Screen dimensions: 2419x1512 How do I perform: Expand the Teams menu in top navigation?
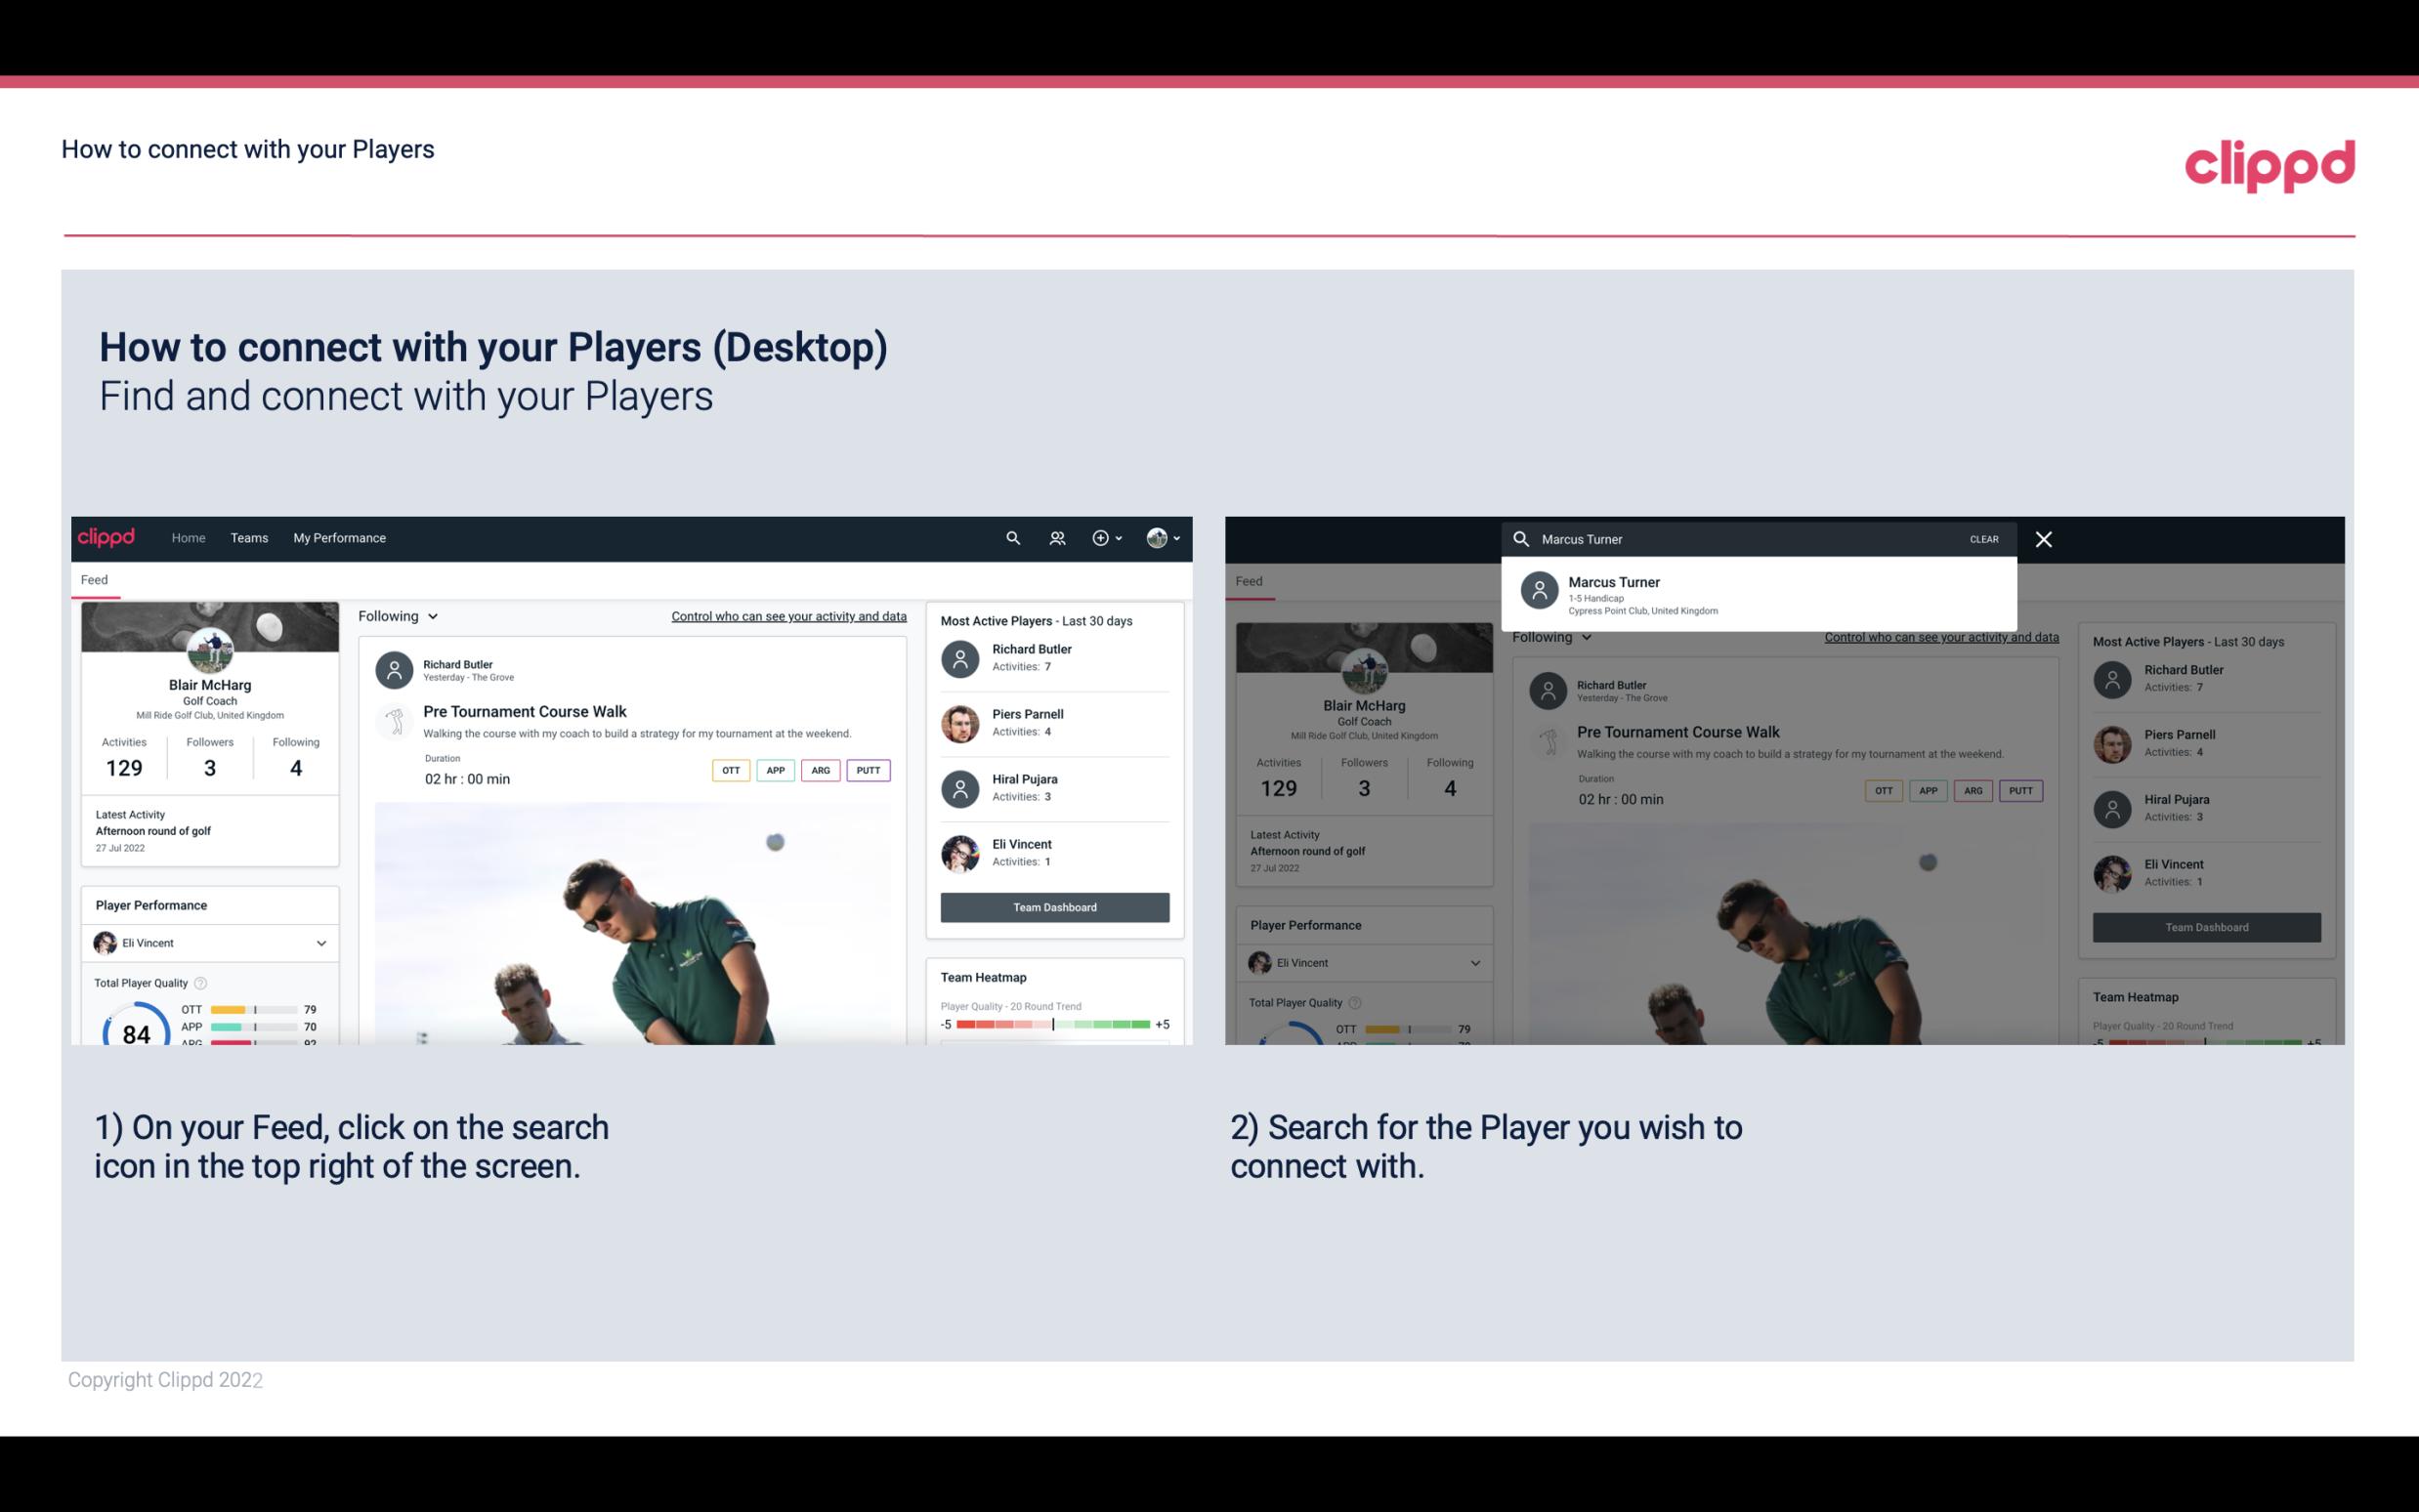click(249, 538)
